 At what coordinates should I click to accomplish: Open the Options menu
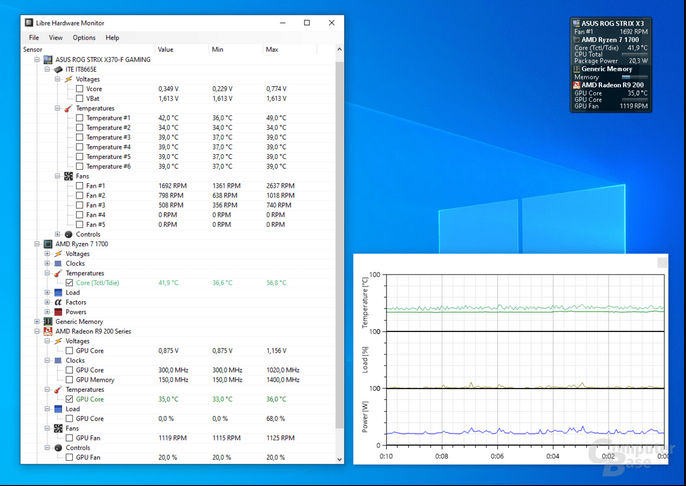(84, 38)
